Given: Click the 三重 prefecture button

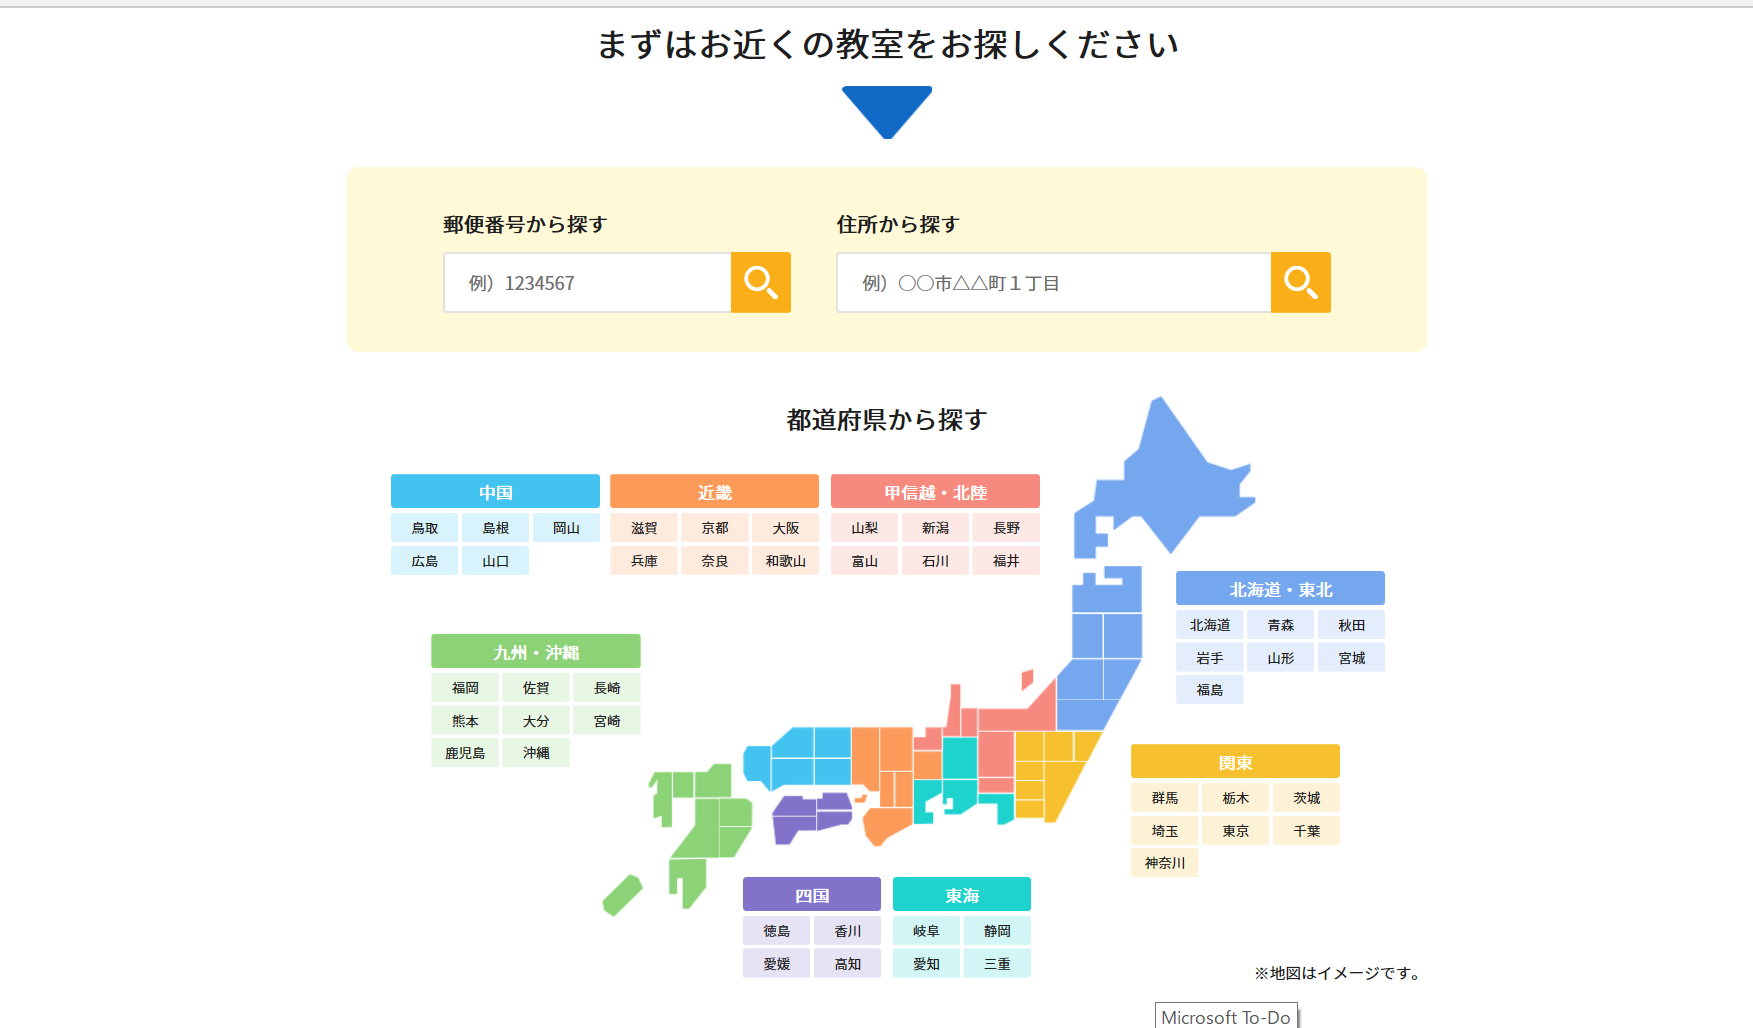Looking at the screenshot, I should (998, 964).
